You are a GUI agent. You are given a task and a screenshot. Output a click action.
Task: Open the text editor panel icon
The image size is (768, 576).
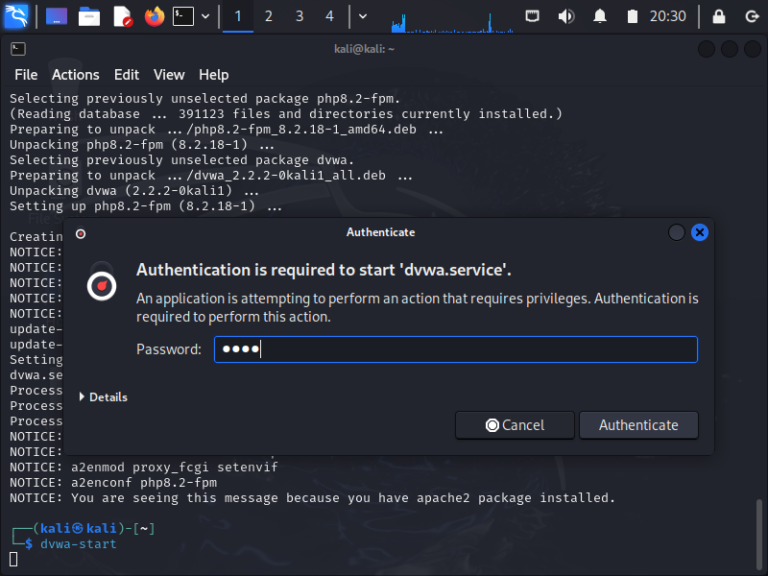[x=121, y=16]
